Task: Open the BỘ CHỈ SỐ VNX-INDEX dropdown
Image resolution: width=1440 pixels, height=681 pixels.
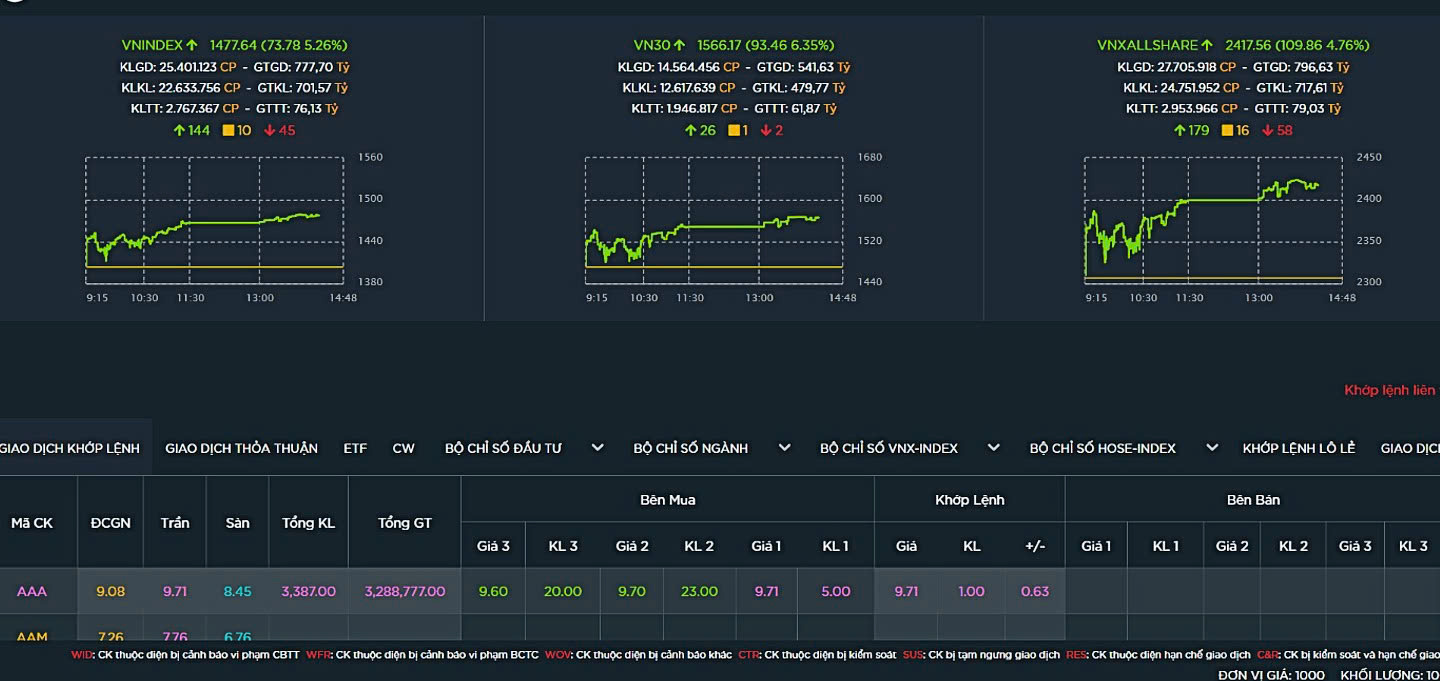Action: 993,448
